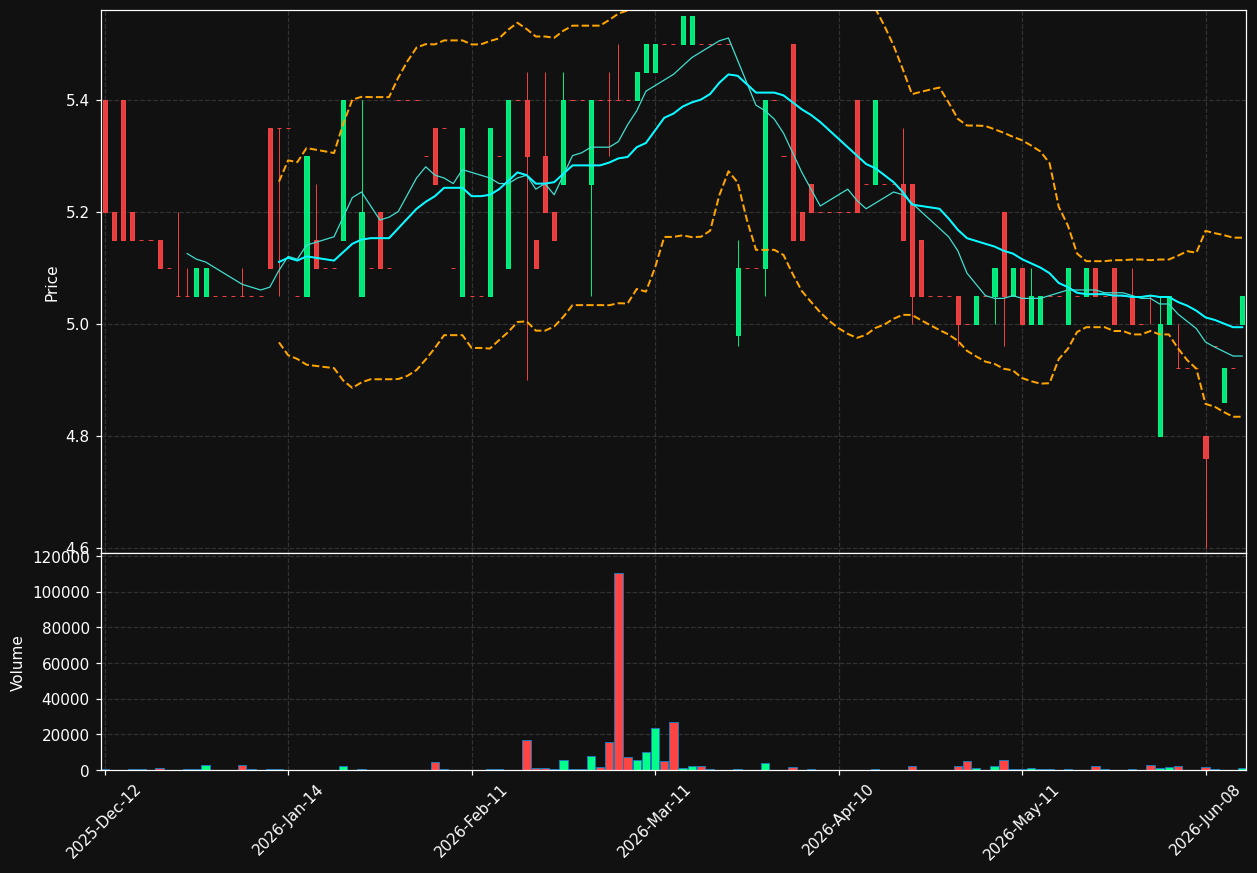Click the tall green candle spanning 4.8 to 5.0
Screen dimensions: 1257x873
point(1160,380)
